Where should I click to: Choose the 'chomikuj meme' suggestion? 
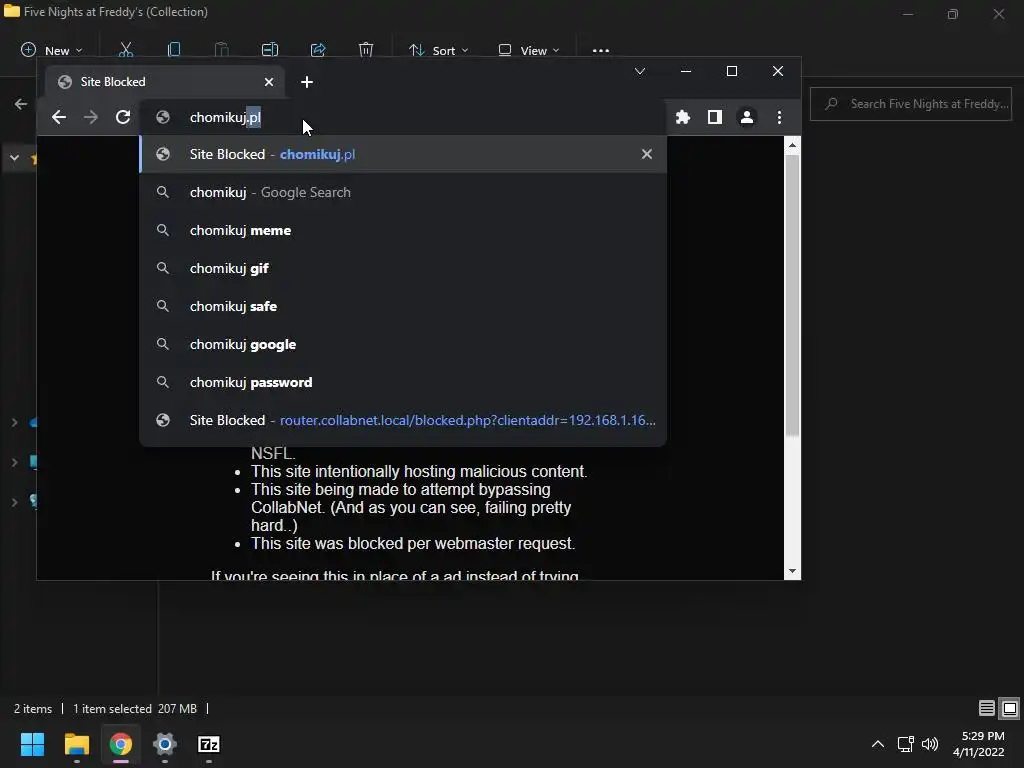(x=403, y=230)
